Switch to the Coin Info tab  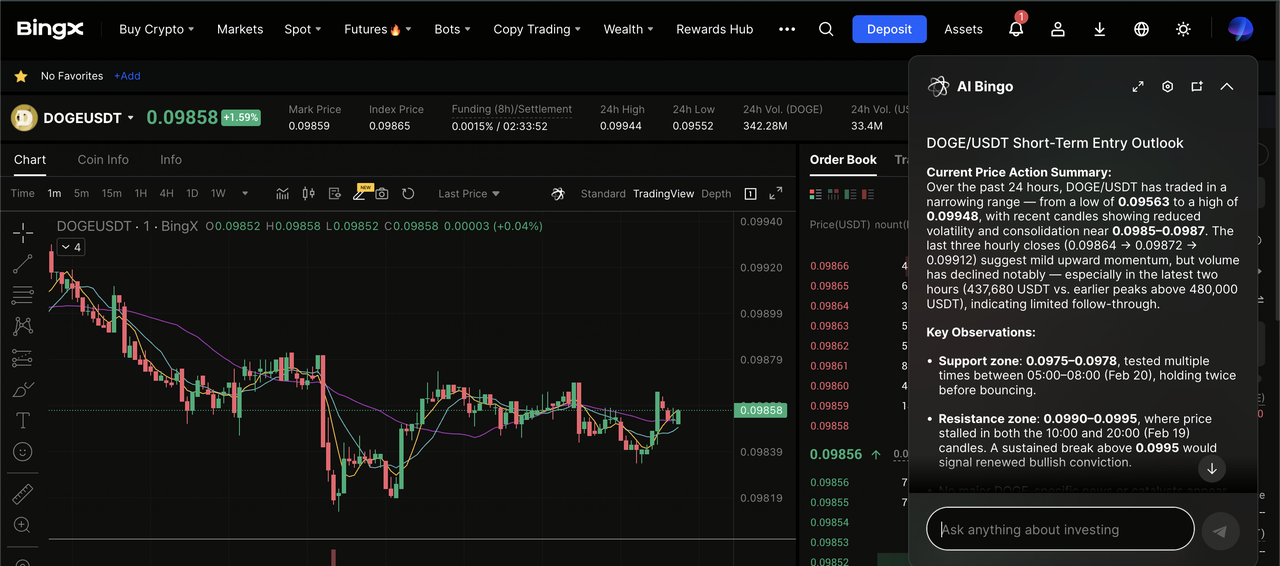click(x=103, y=160)
